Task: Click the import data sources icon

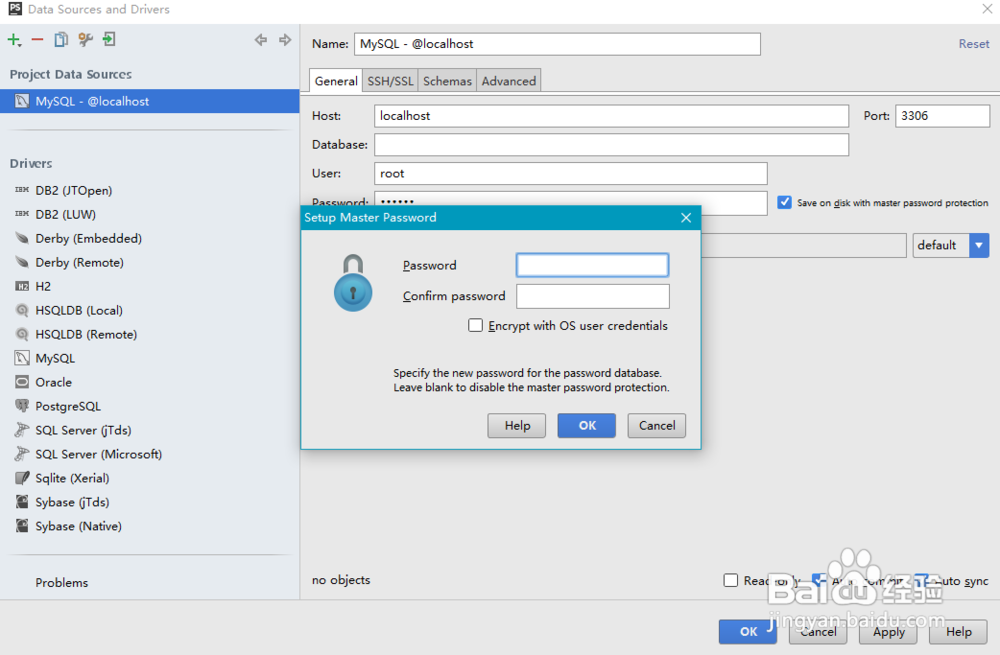Action: click(x=109, y=40)
